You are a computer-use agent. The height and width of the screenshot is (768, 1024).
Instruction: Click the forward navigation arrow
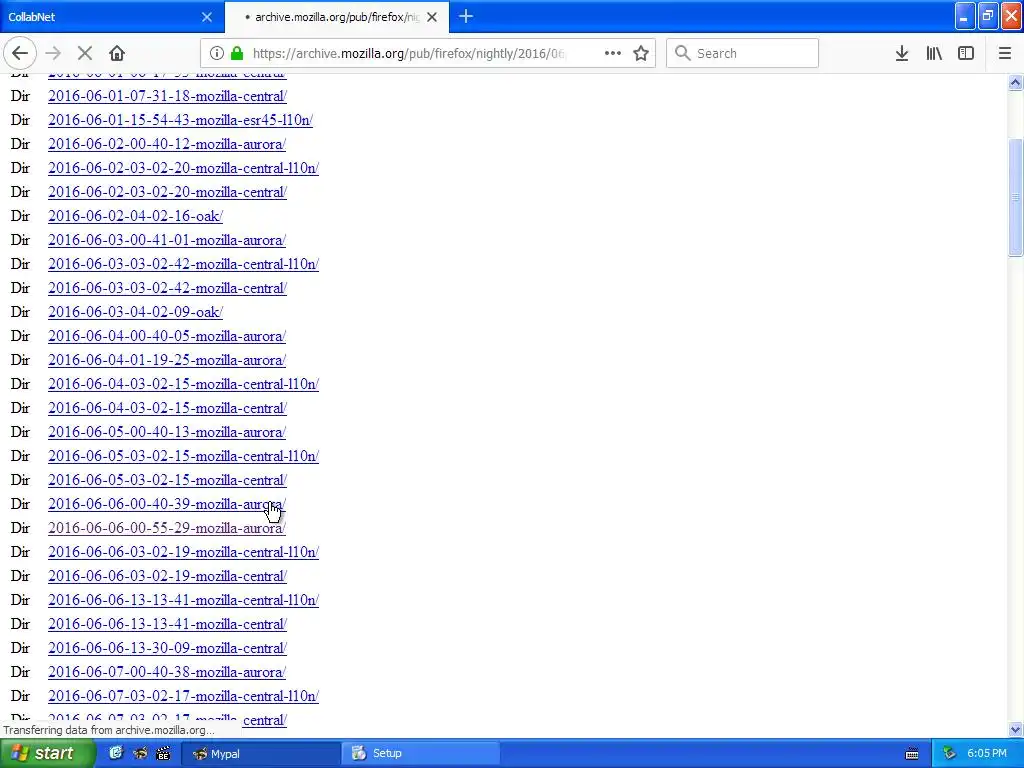53,54
